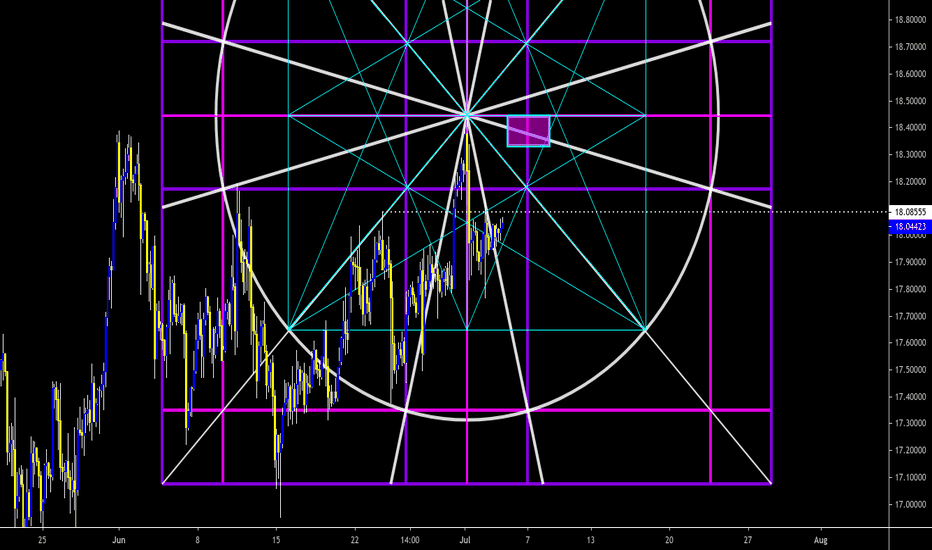Viewport: 932px width, 550px height.
Task: Click the 18.20000 price axis label
Action: [x=910, y=181]
